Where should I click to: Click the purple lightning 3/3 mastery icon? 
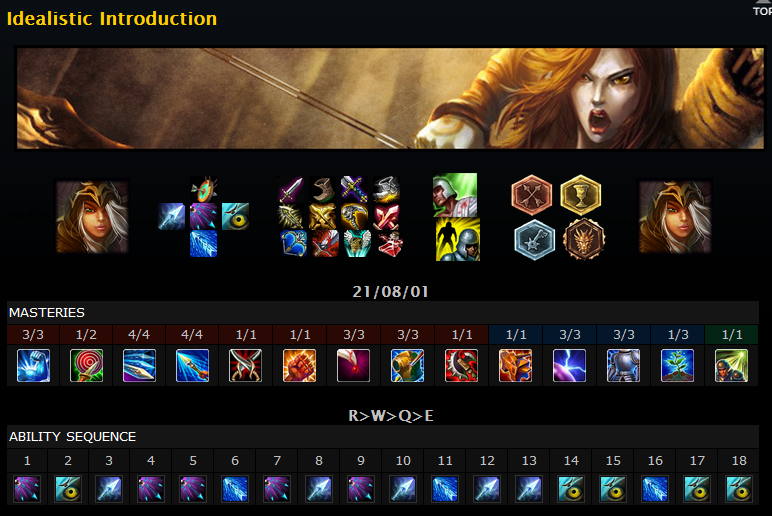pos(570,365)
